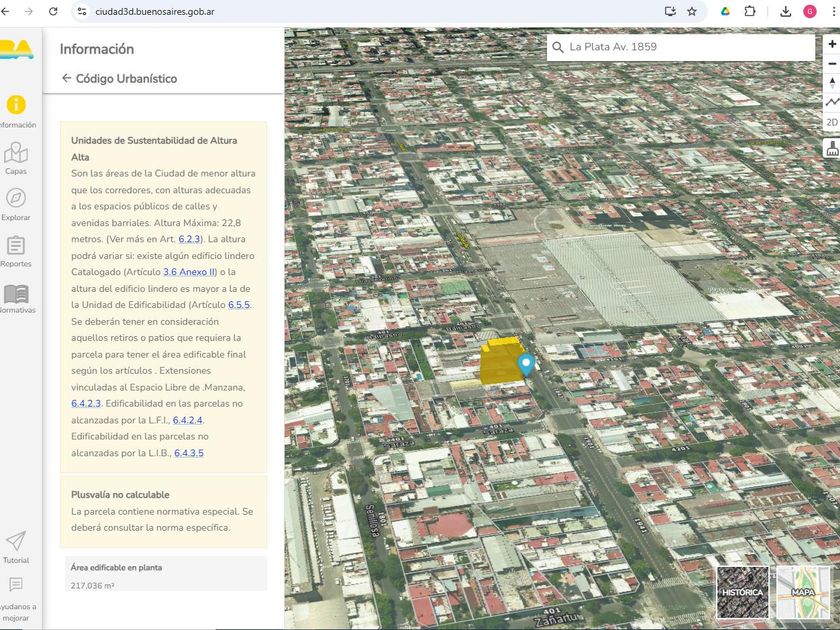This screenshot has width=840, height=630.
Task: Switch to HISTÓRICA basemap thumbnail
Action: (x=743, y=592)
